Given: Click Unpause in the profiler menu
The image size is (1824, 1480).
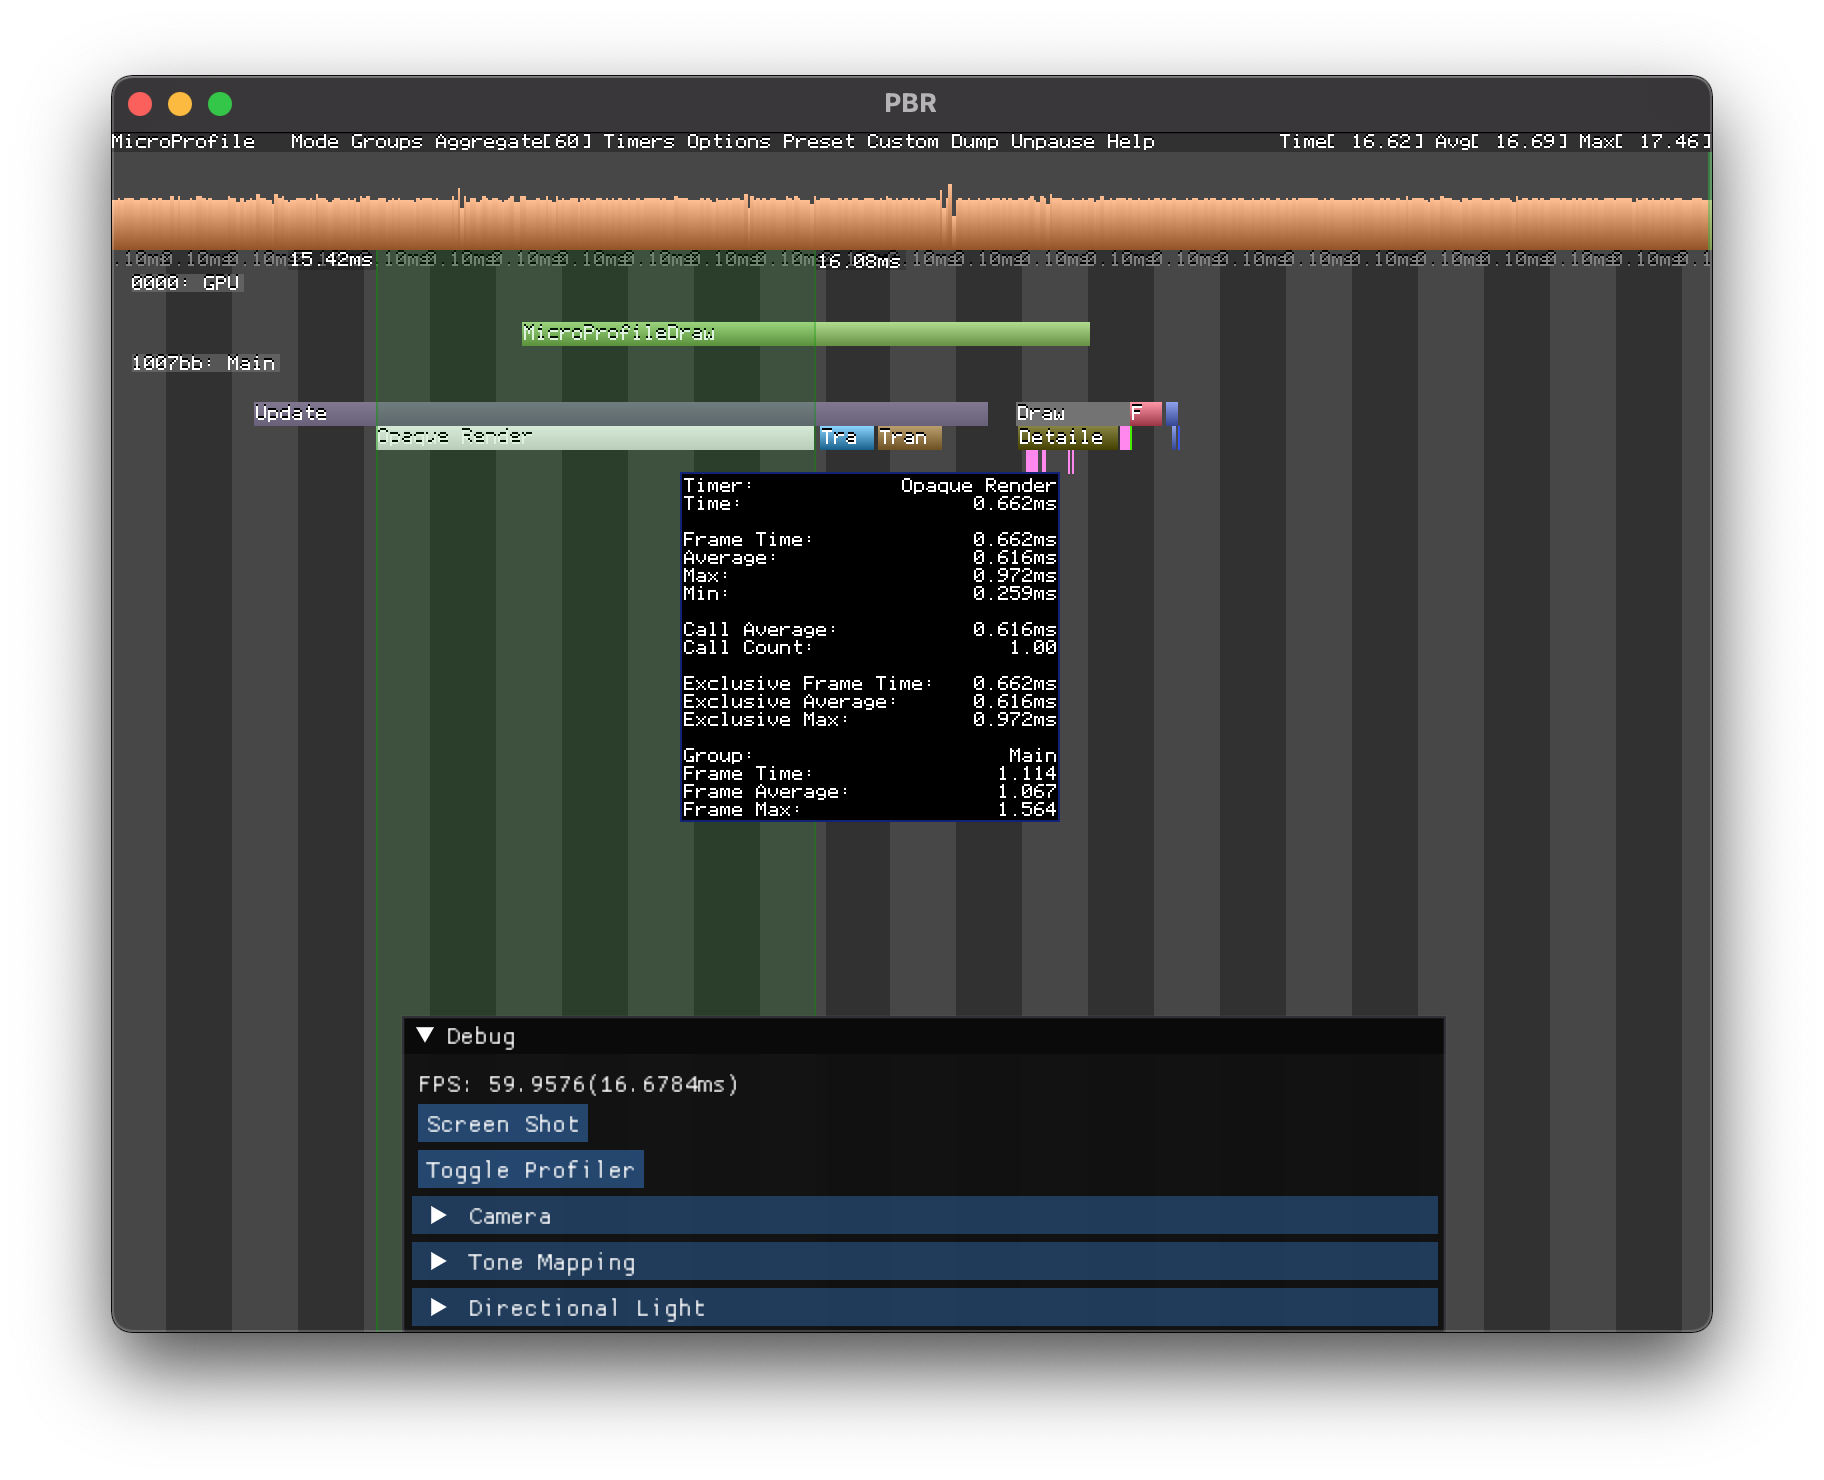Looking at the screenshot, I should [1052, 141].
